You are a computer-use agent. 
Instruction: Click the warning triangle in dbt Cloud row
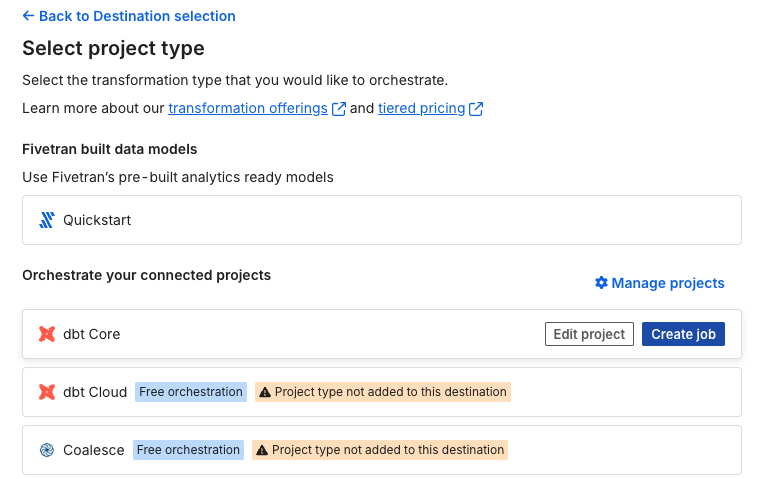point(265,392)
